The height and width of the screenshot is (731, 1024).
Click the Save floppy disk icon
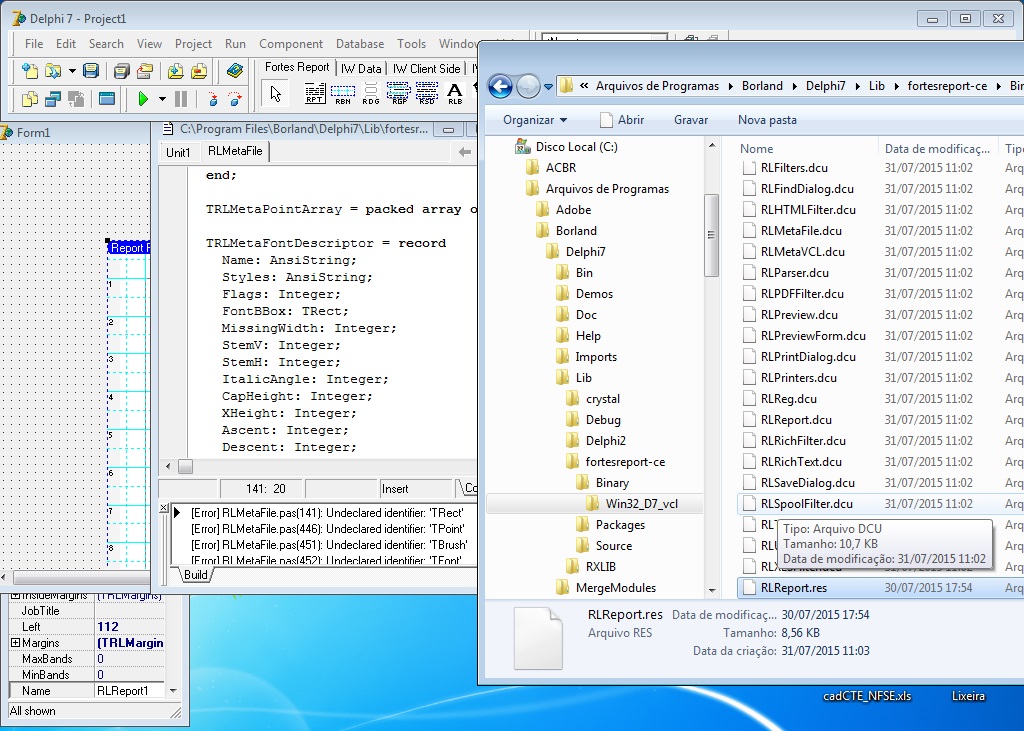point(91,71)
